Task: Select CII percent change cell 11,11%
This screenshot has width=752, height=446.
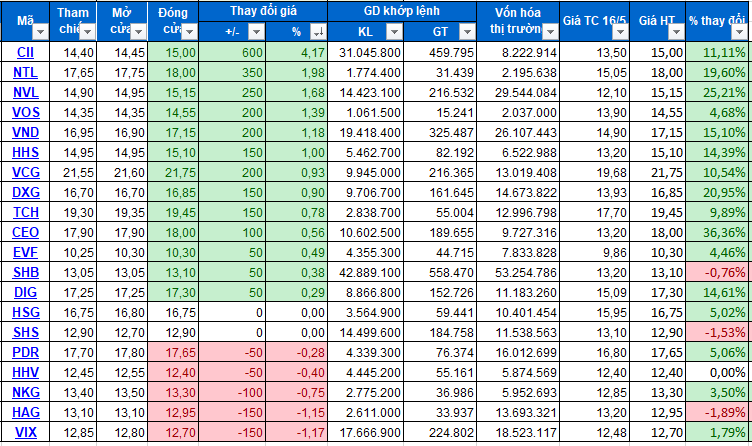Action: (x=718, y=52)
